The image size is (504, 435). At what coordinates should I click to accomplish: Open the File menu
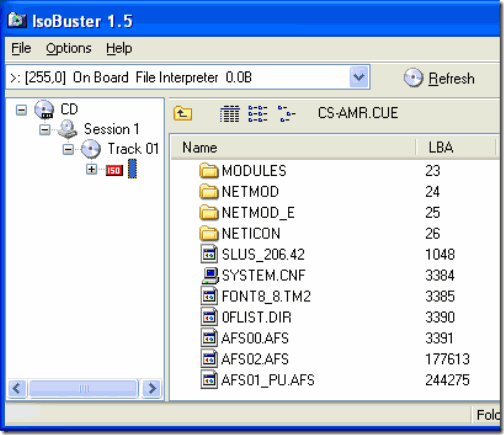tap(21, 48)
